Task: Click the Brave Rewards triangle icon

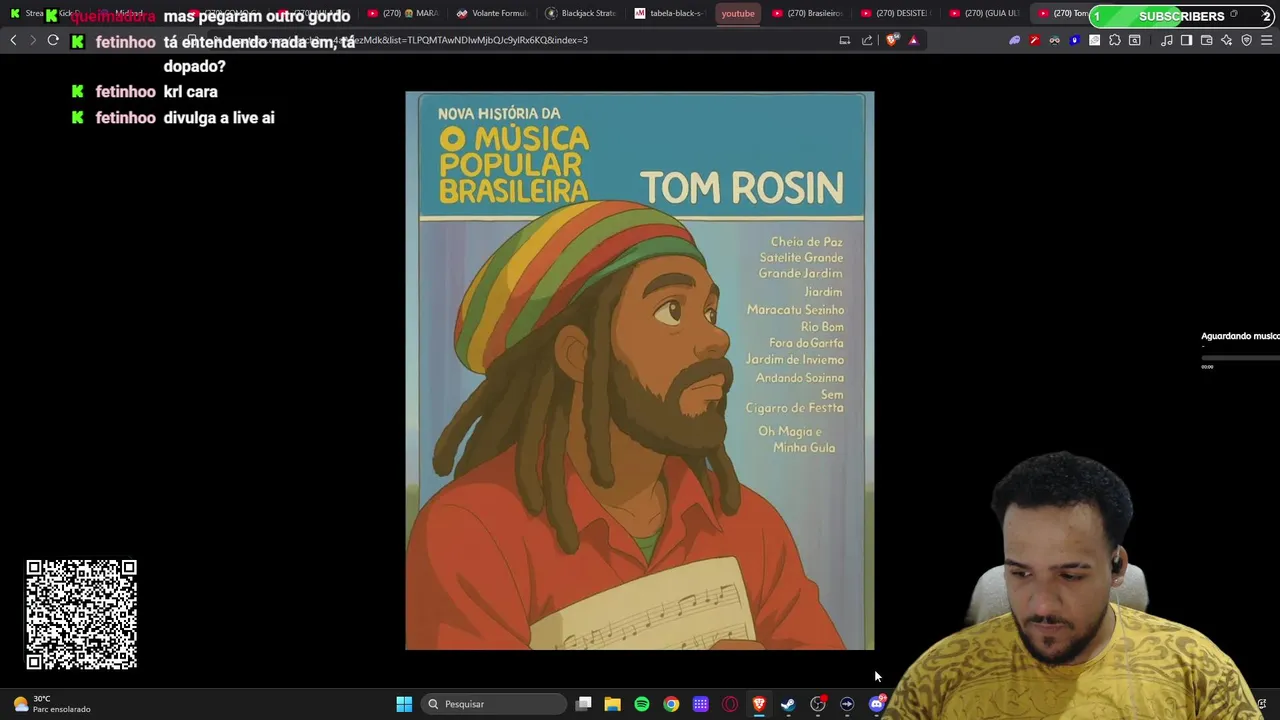Action: (x=913, y=40)
